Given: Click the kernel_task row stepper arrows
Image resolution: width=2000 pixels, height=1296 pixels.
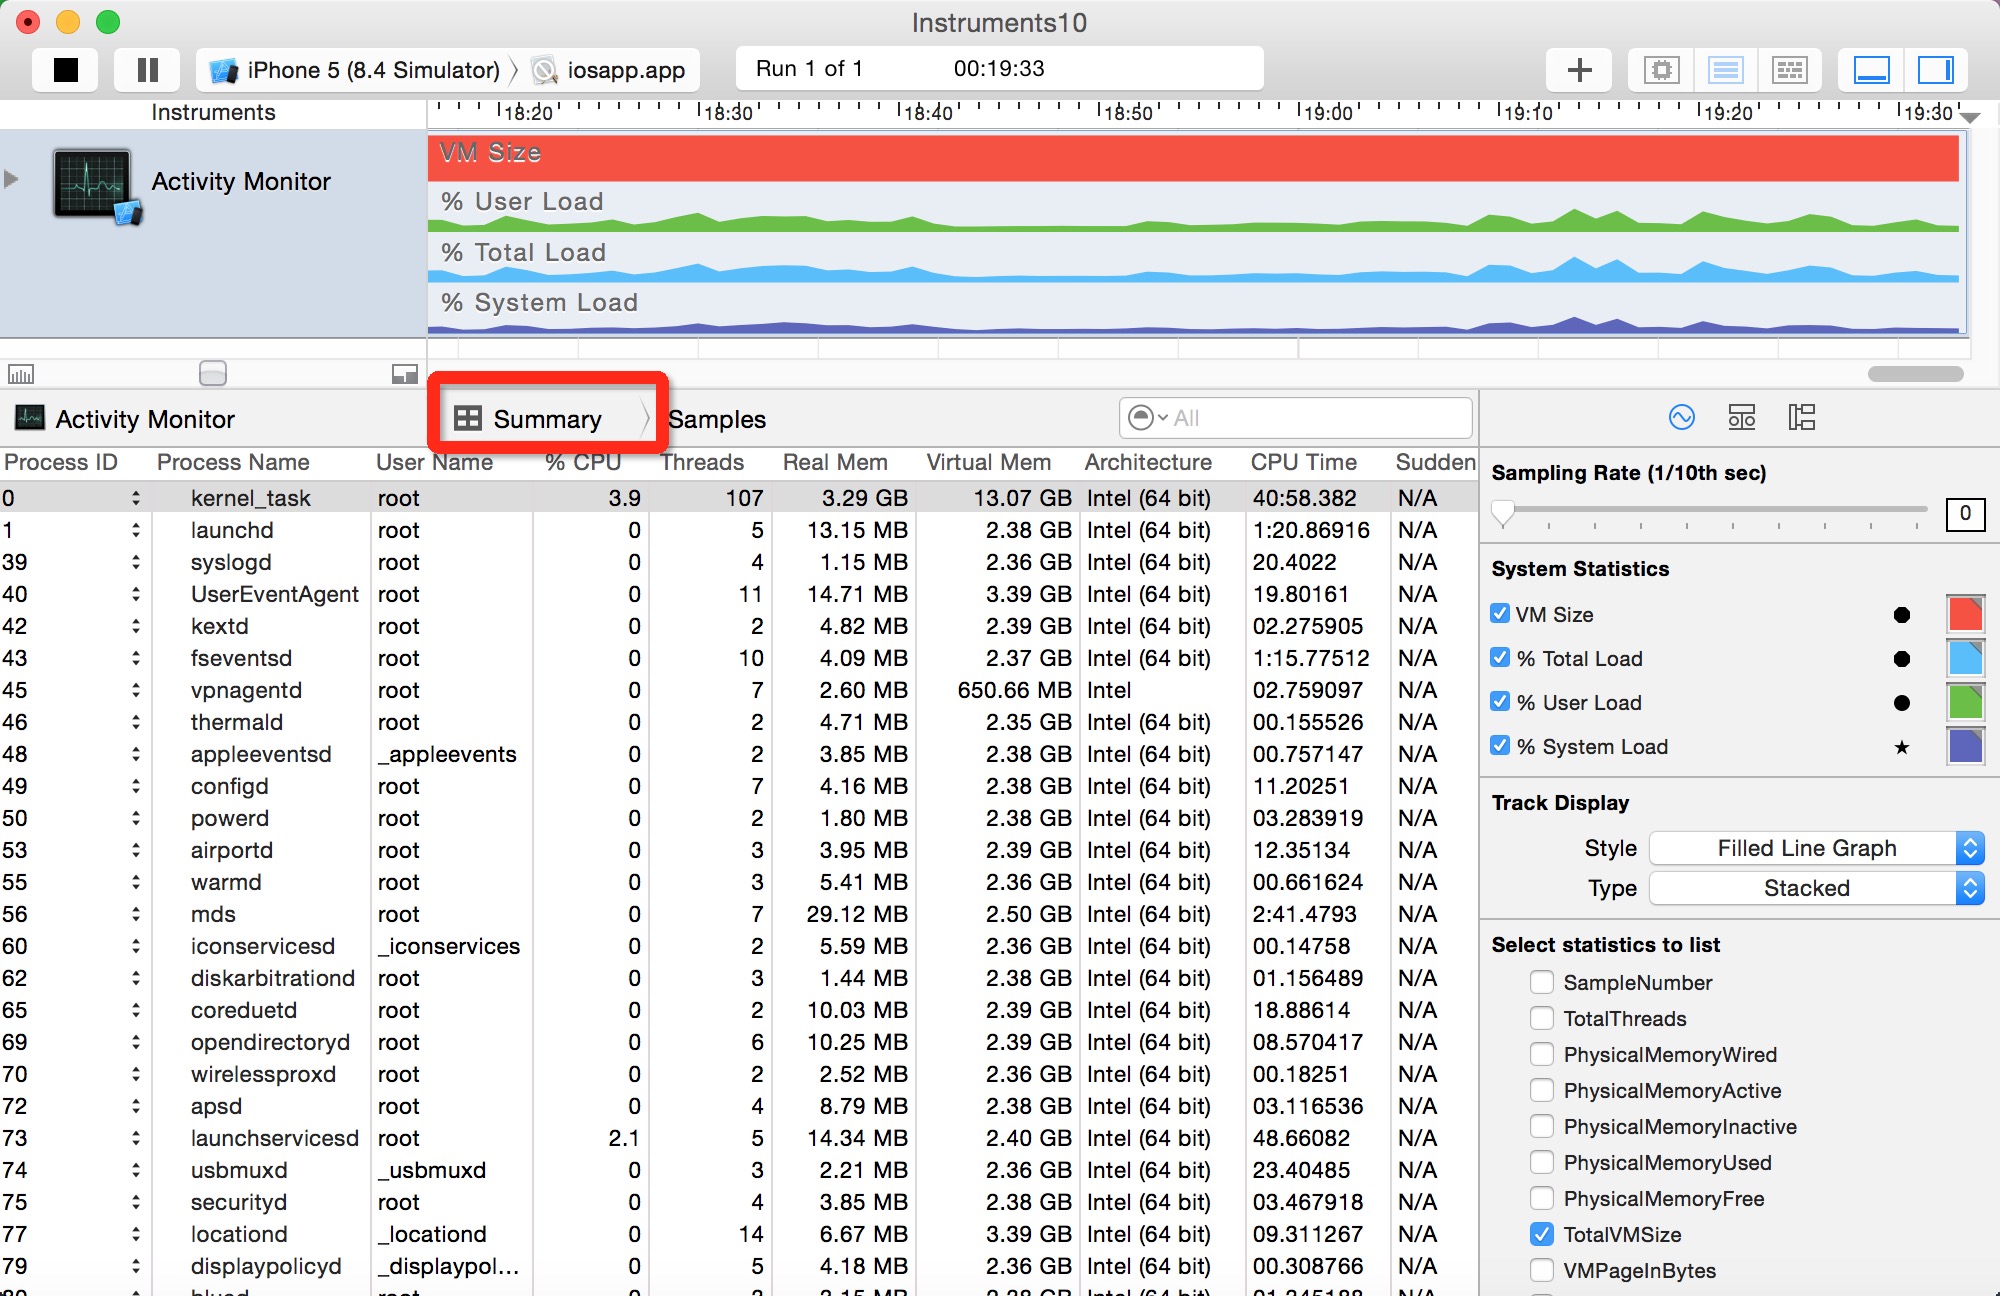Looking at the screenshot, I should point(136,498).
